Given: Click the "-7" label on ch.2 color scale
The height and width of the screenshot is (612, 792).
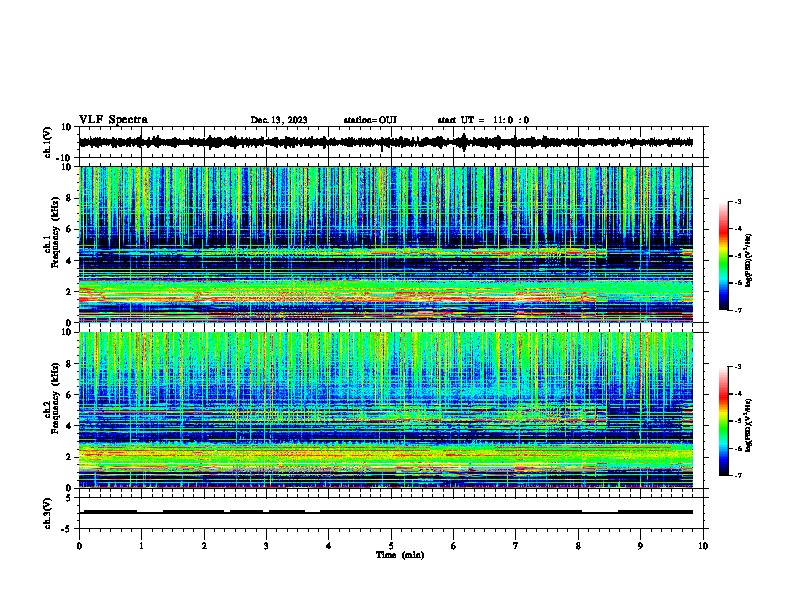Looking at the screenshot, I should coord(738,475).
